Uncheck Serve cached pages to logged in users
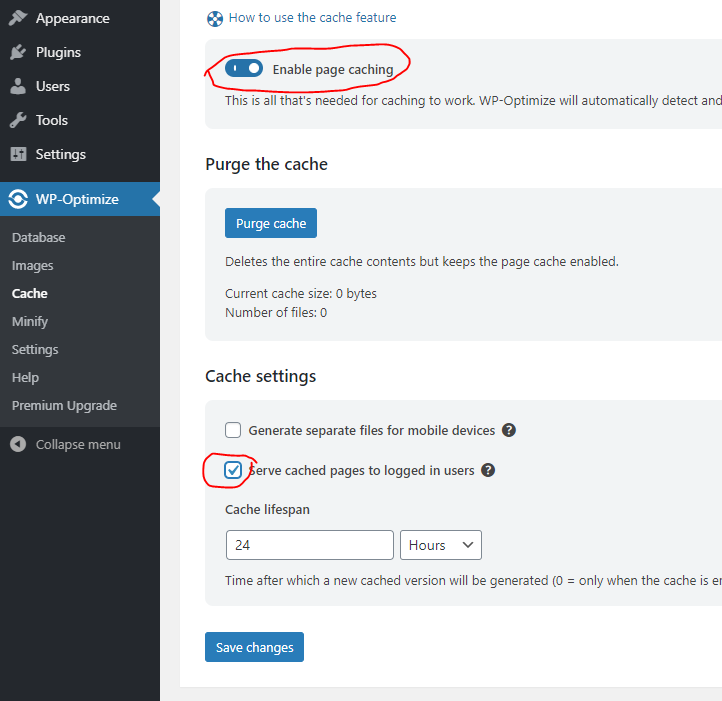Image resolution: width=722 pixels, height=701 pixels. pyautogui.click(x=233, y=470)
